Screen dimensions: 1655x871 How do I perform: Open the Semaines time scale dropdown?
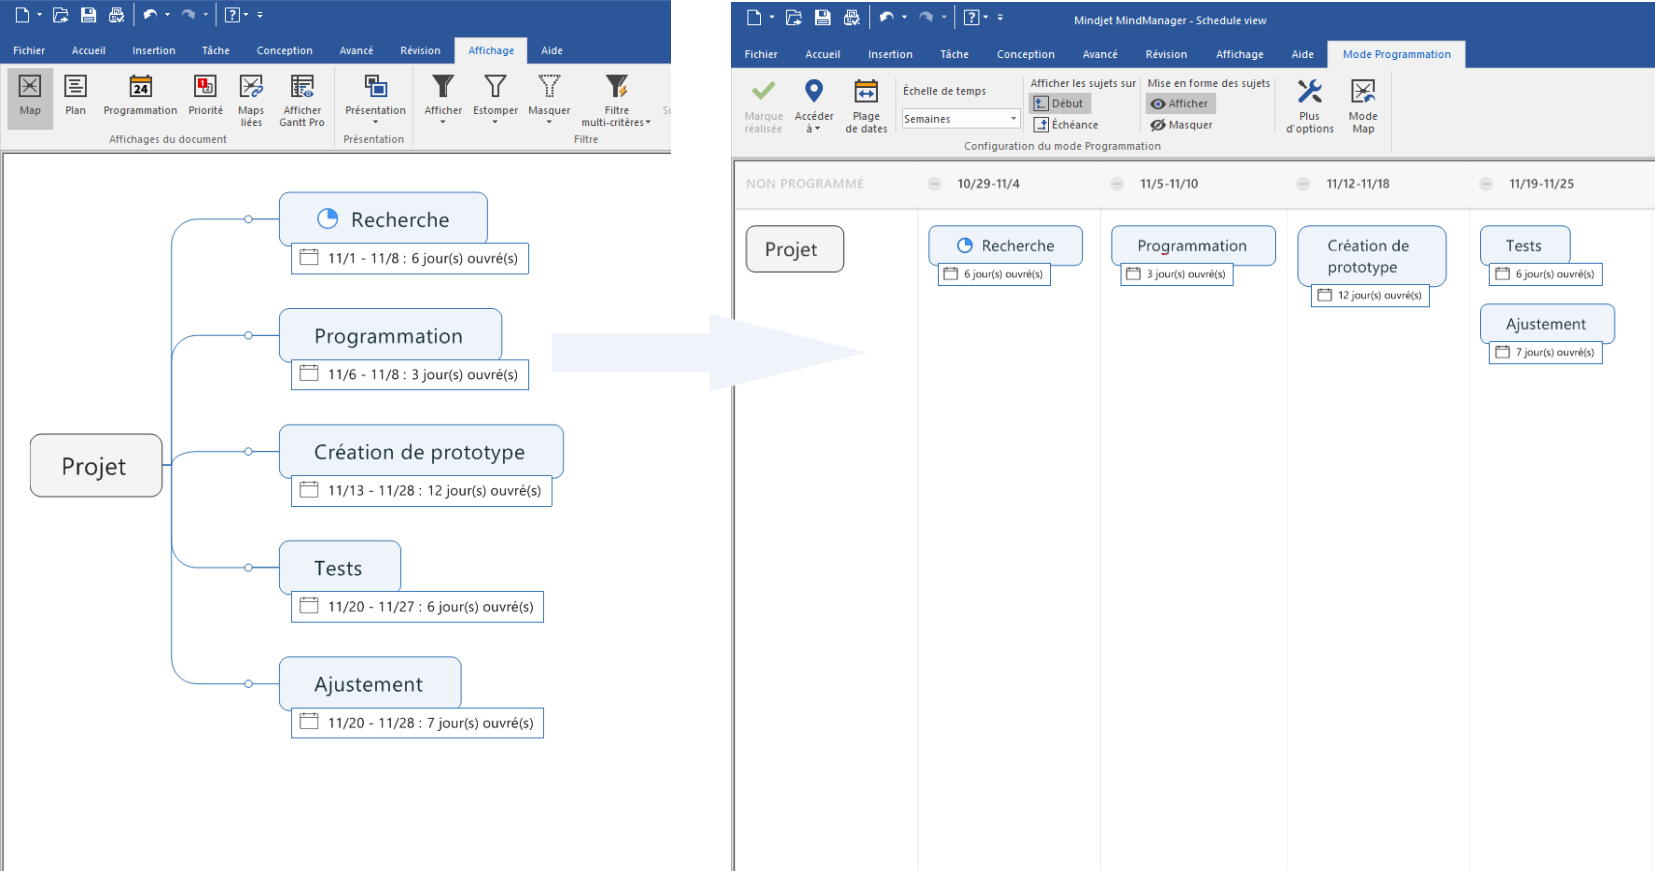[1012, 119]
